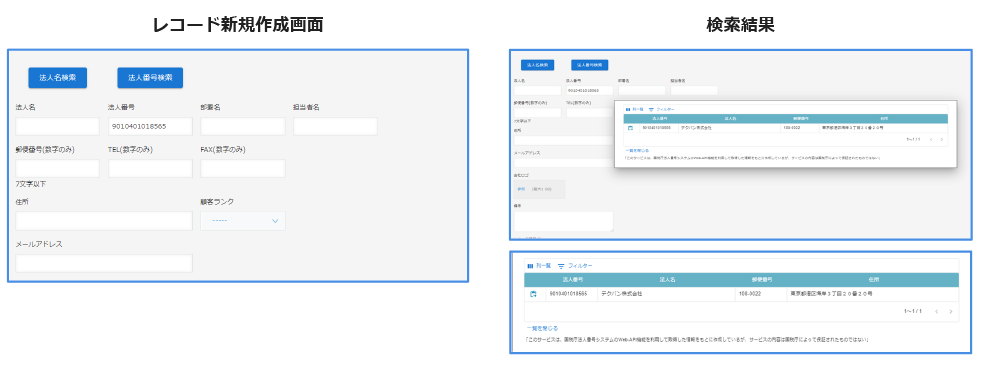Click 法人番号 column header in enlarged bottom list

click(572, 279)
